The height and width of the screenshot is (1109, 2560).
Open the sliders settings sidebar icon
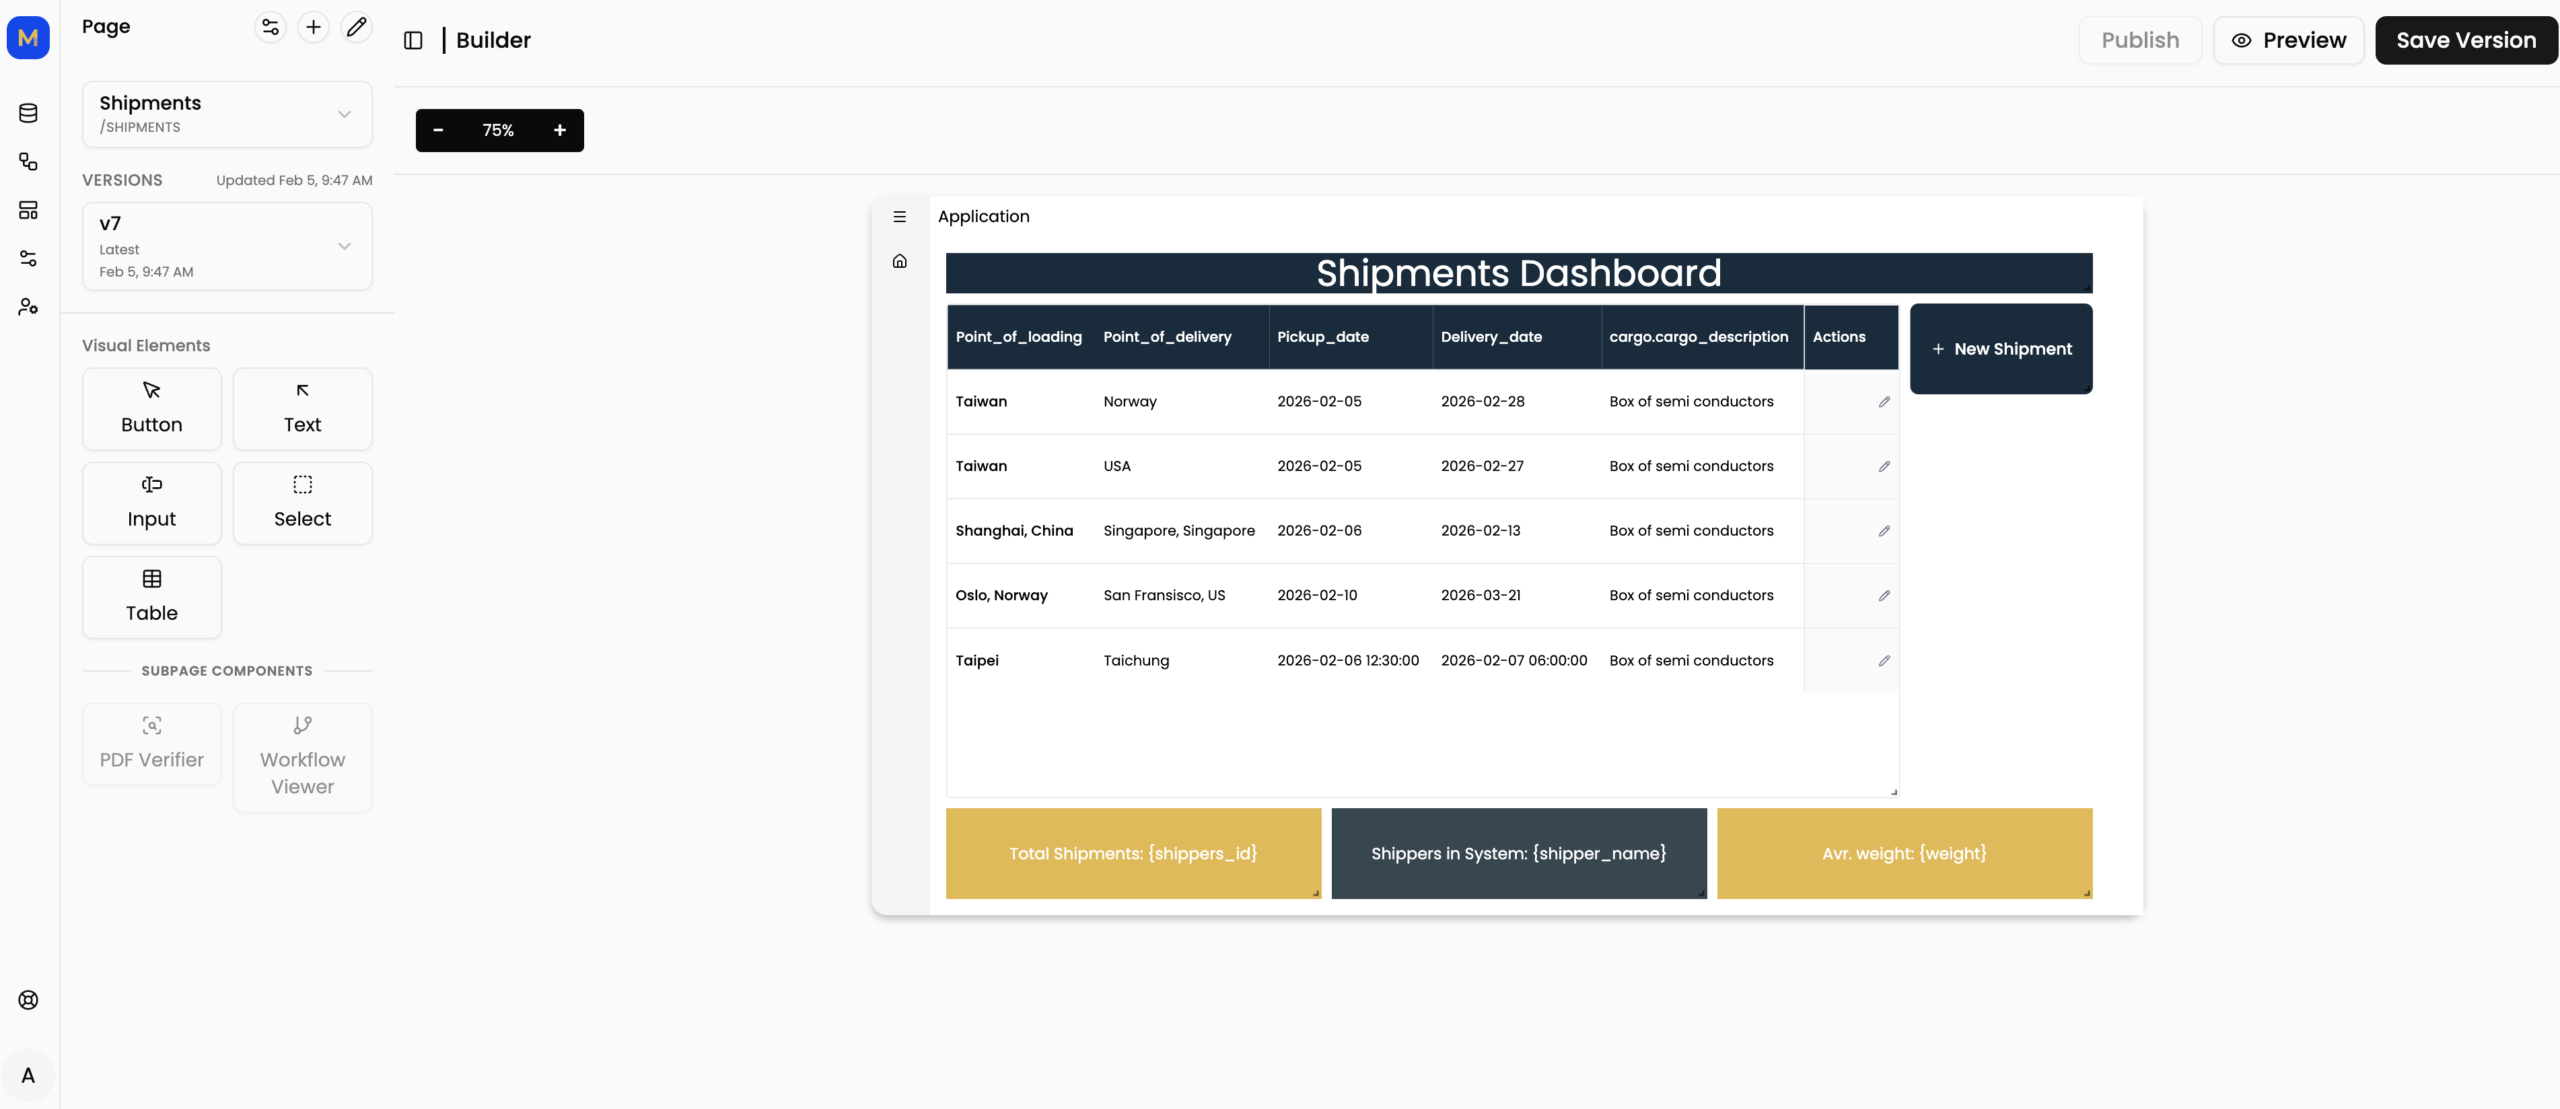tap(28, 258)
